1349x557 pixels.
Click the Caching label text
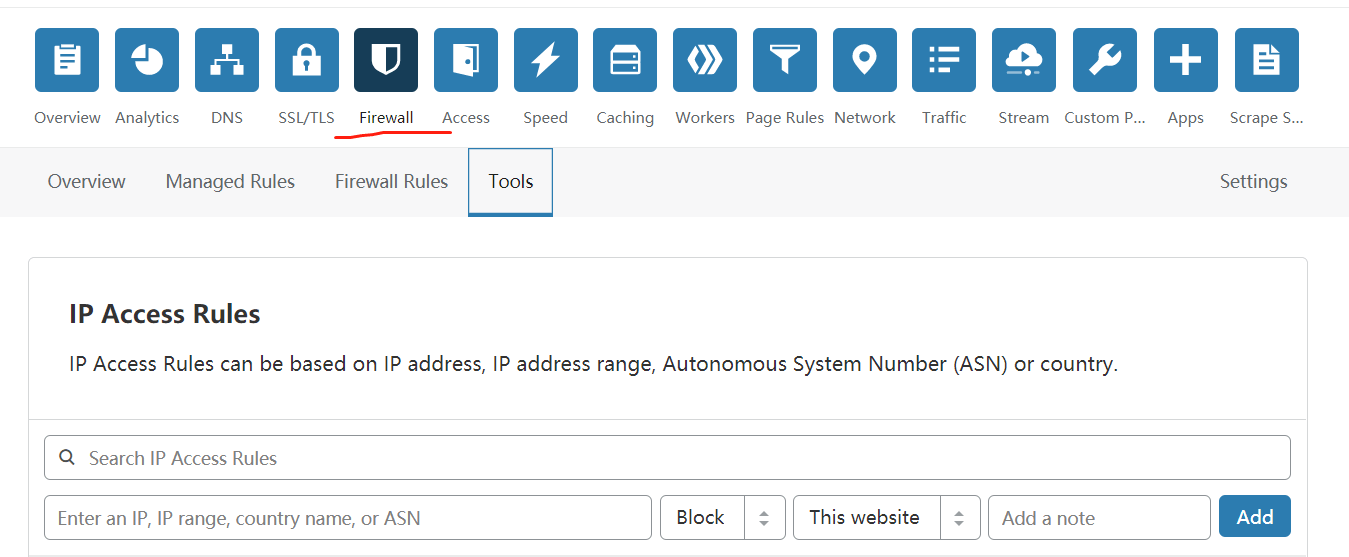point(625,118)
